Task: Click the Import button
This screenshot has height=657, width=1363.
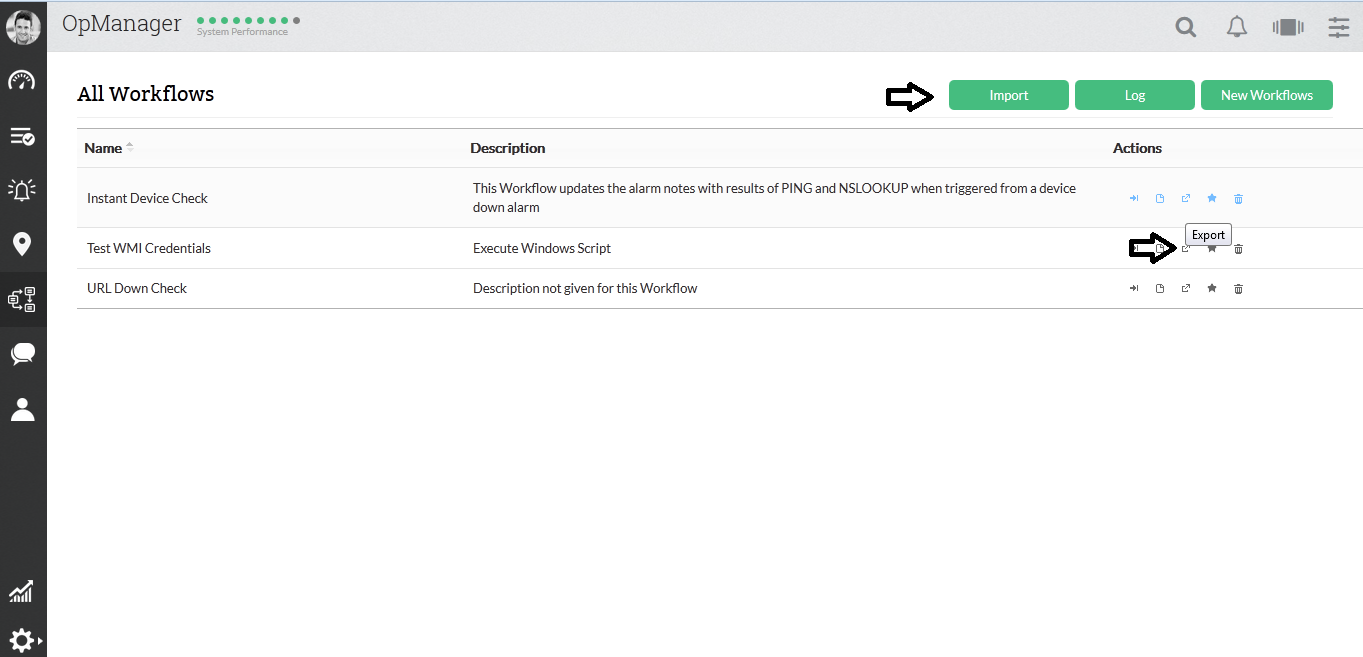Action: [1008, 95]
